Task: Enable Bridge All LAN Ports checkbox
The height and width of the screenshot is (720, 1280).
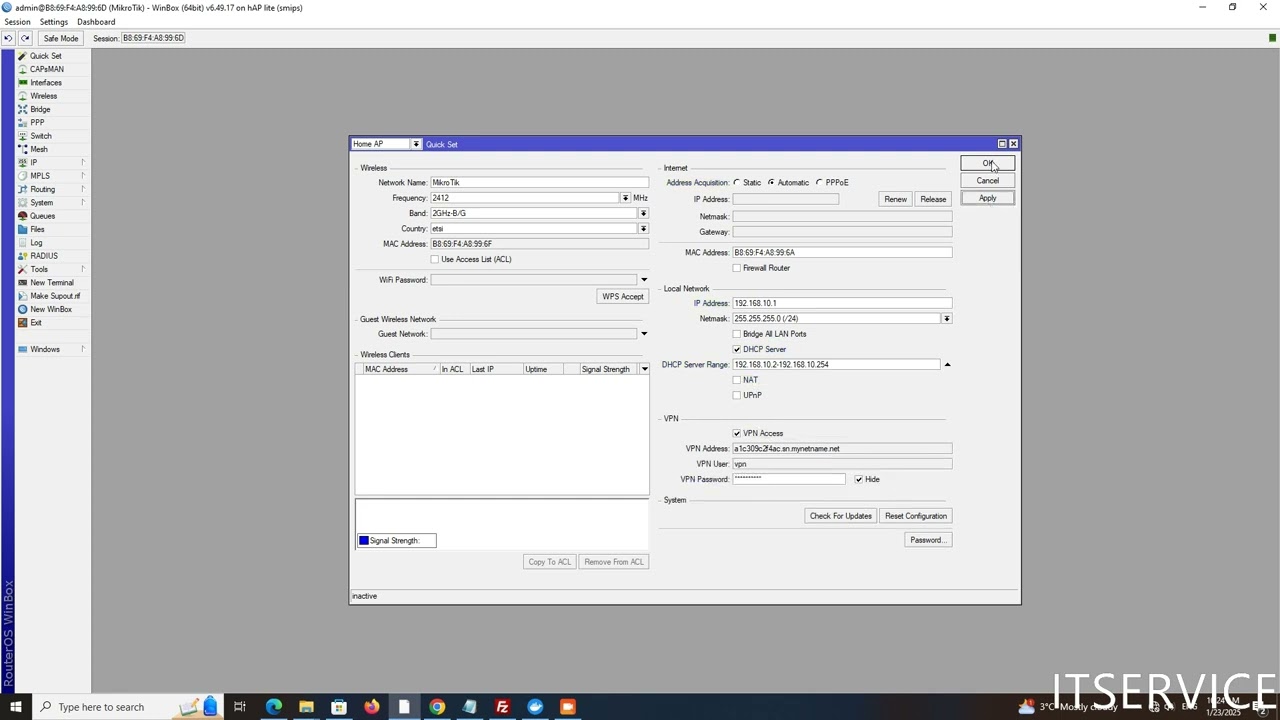Action: pyautogui.click(x=737, y=334)
